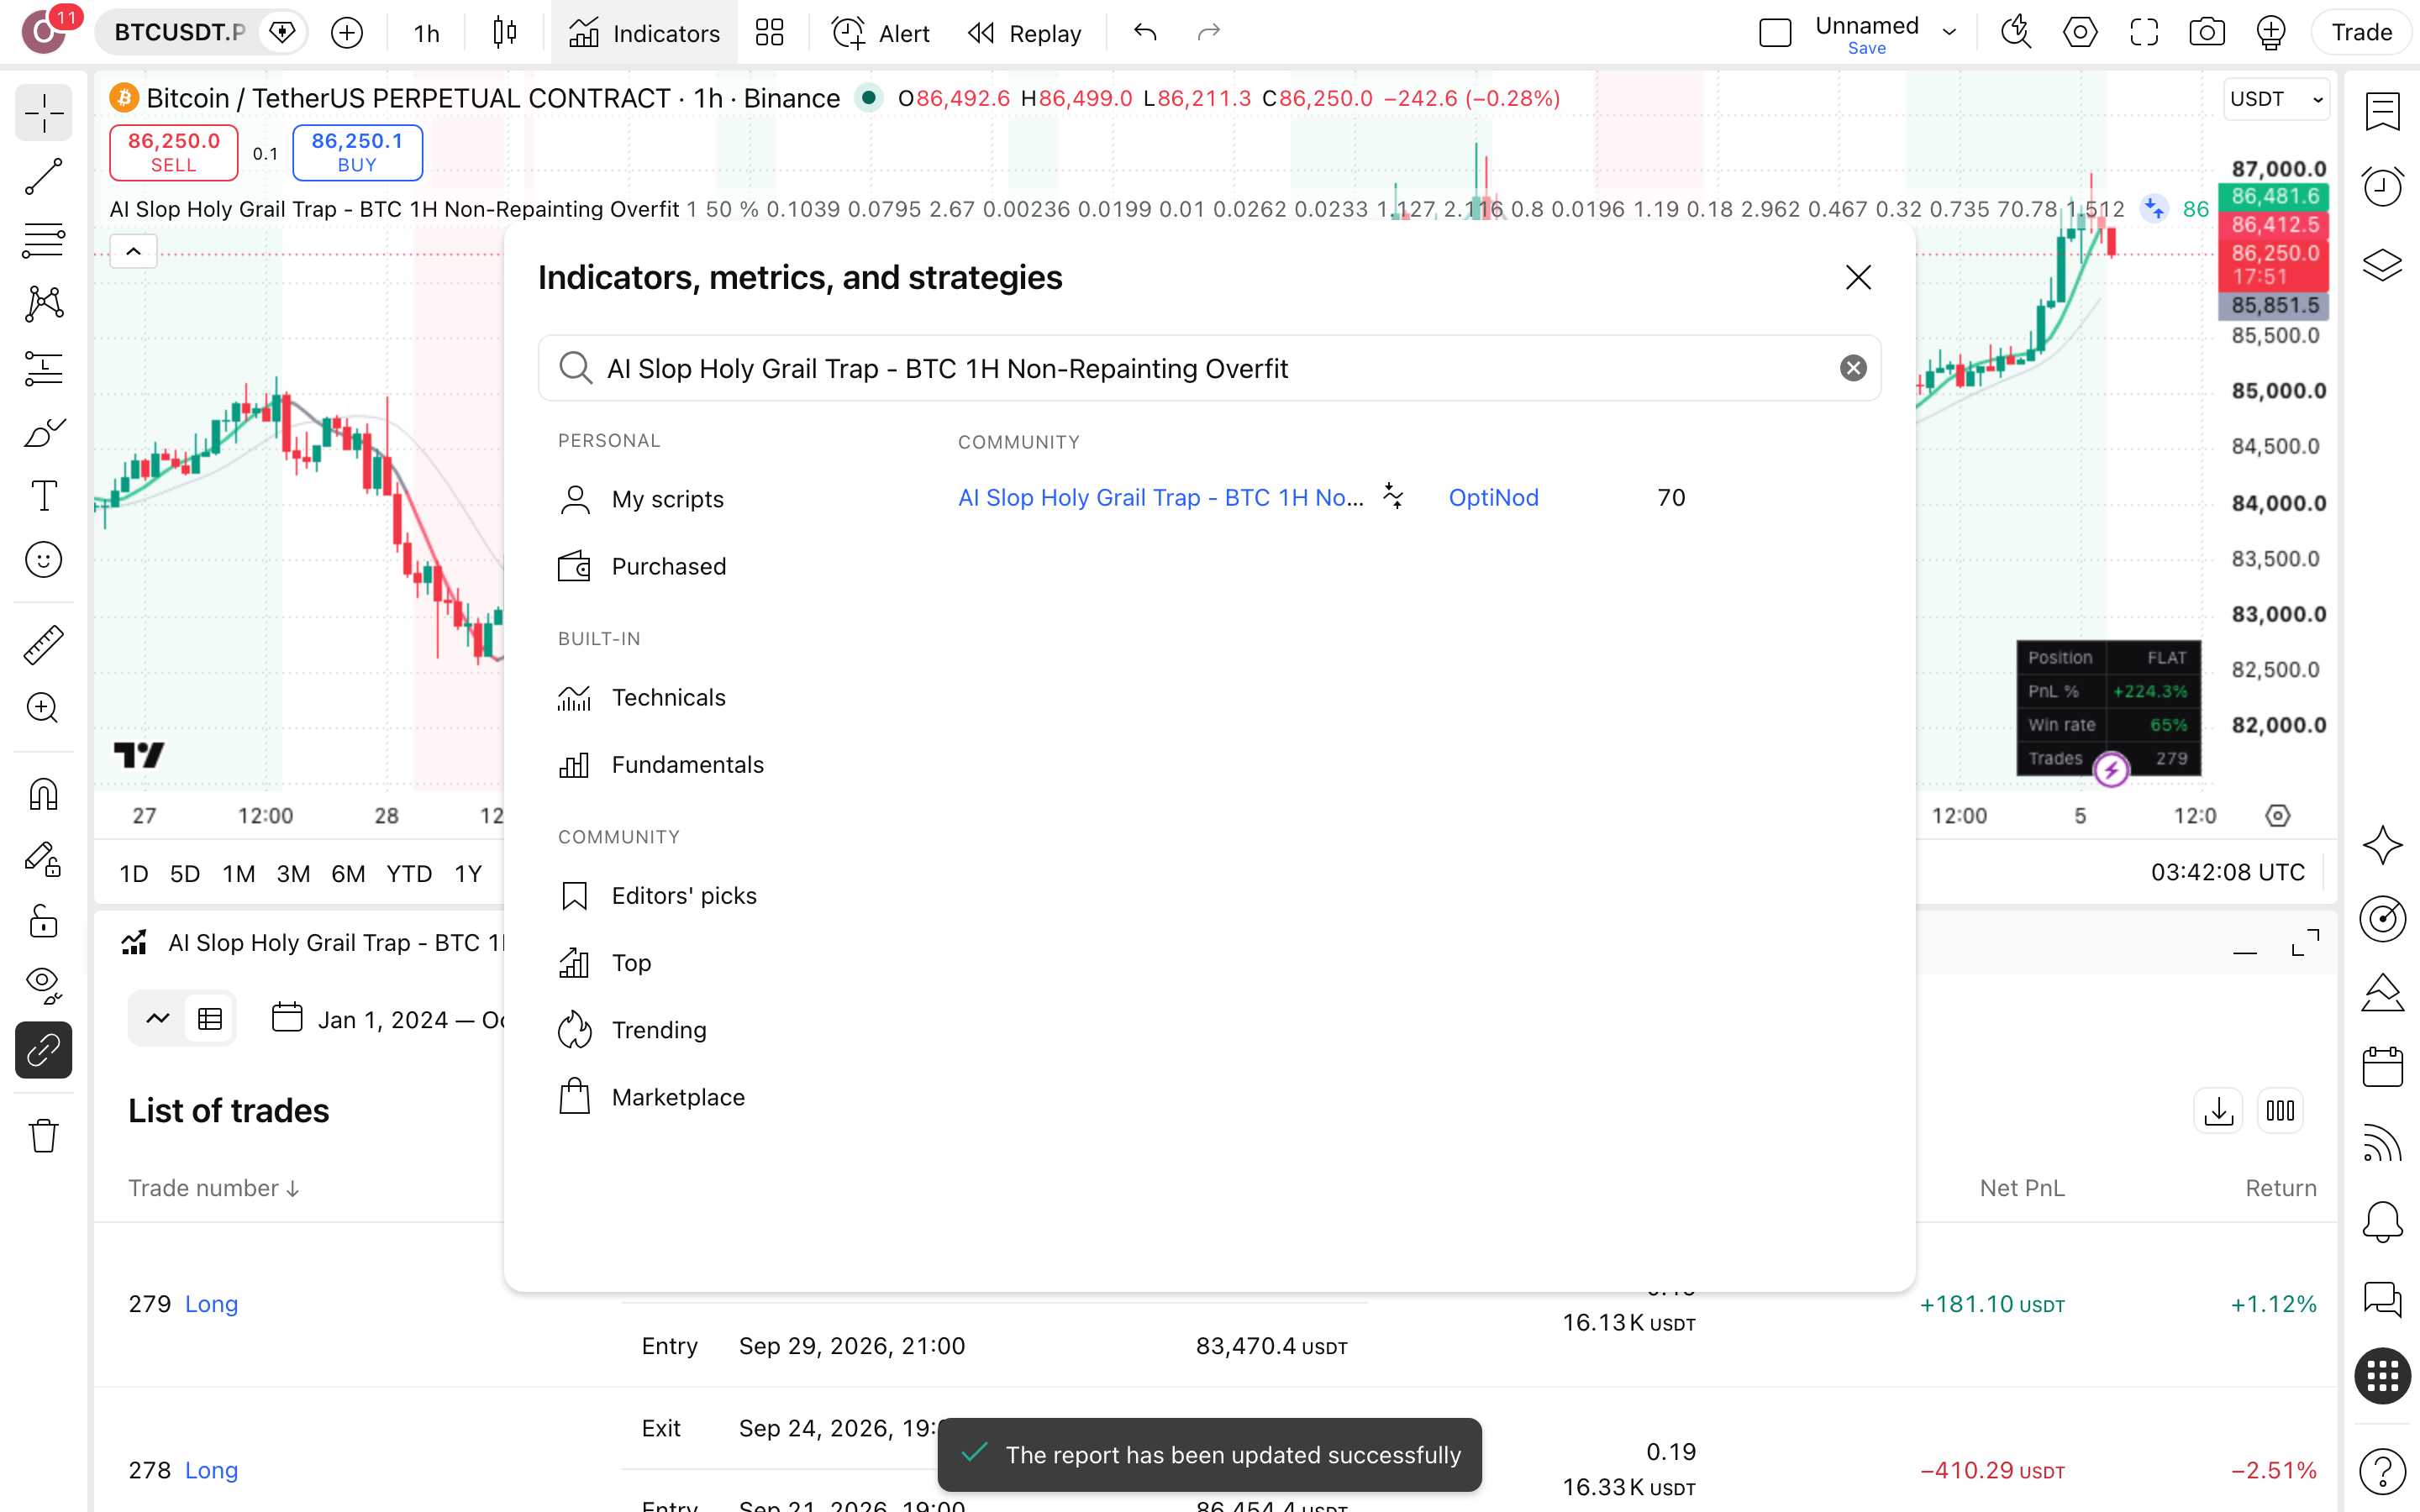The image size is (2420, 1512).
Task: Click the 86,250.1 BUY button
Action: click(357, 152)
